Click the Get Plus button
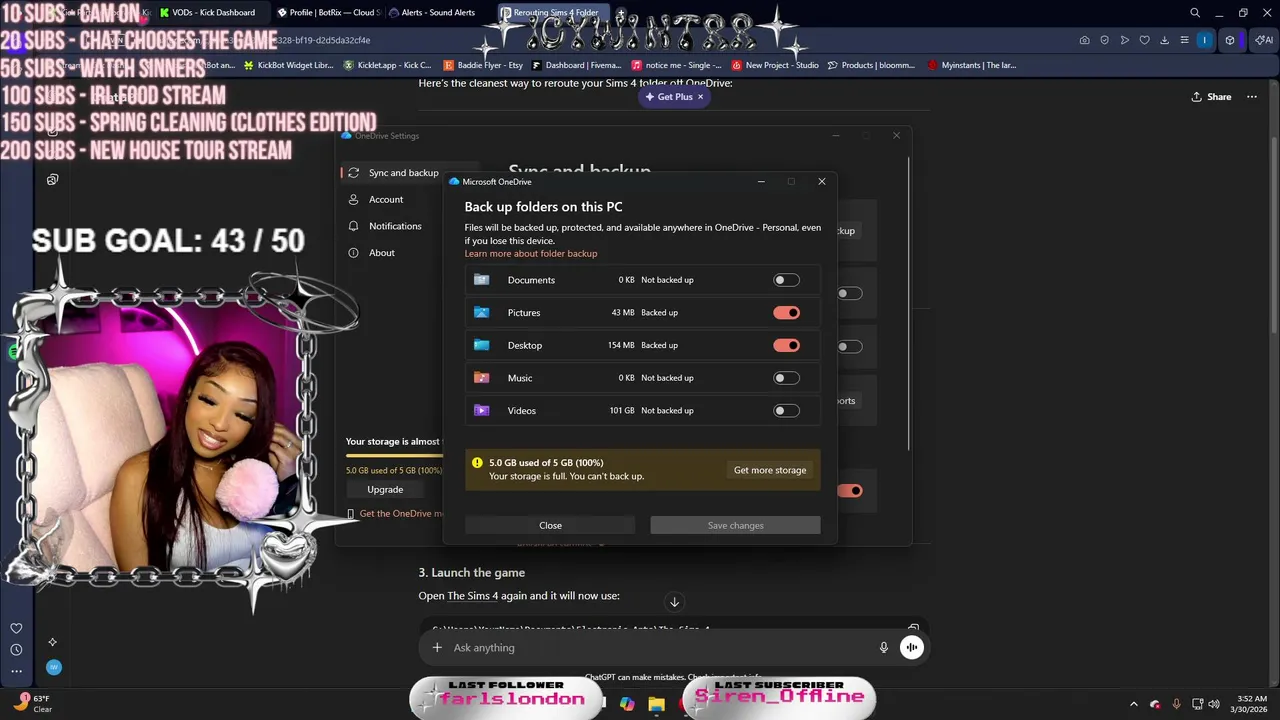 (669, 97)
